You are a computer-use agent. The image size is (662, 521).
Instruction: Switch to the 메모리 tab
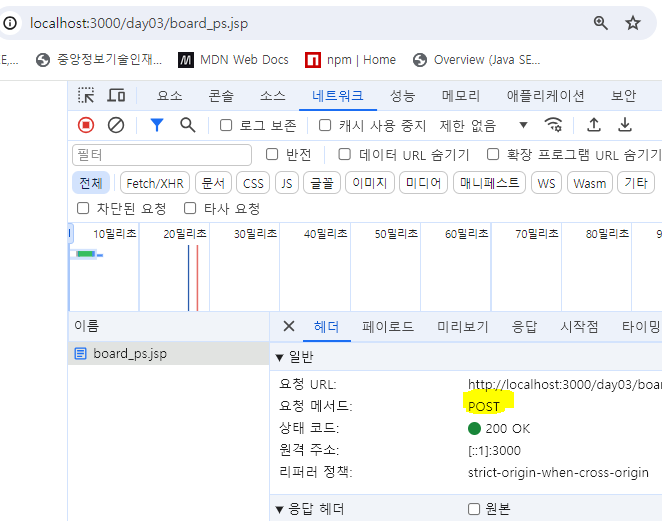tap(461, 96)
